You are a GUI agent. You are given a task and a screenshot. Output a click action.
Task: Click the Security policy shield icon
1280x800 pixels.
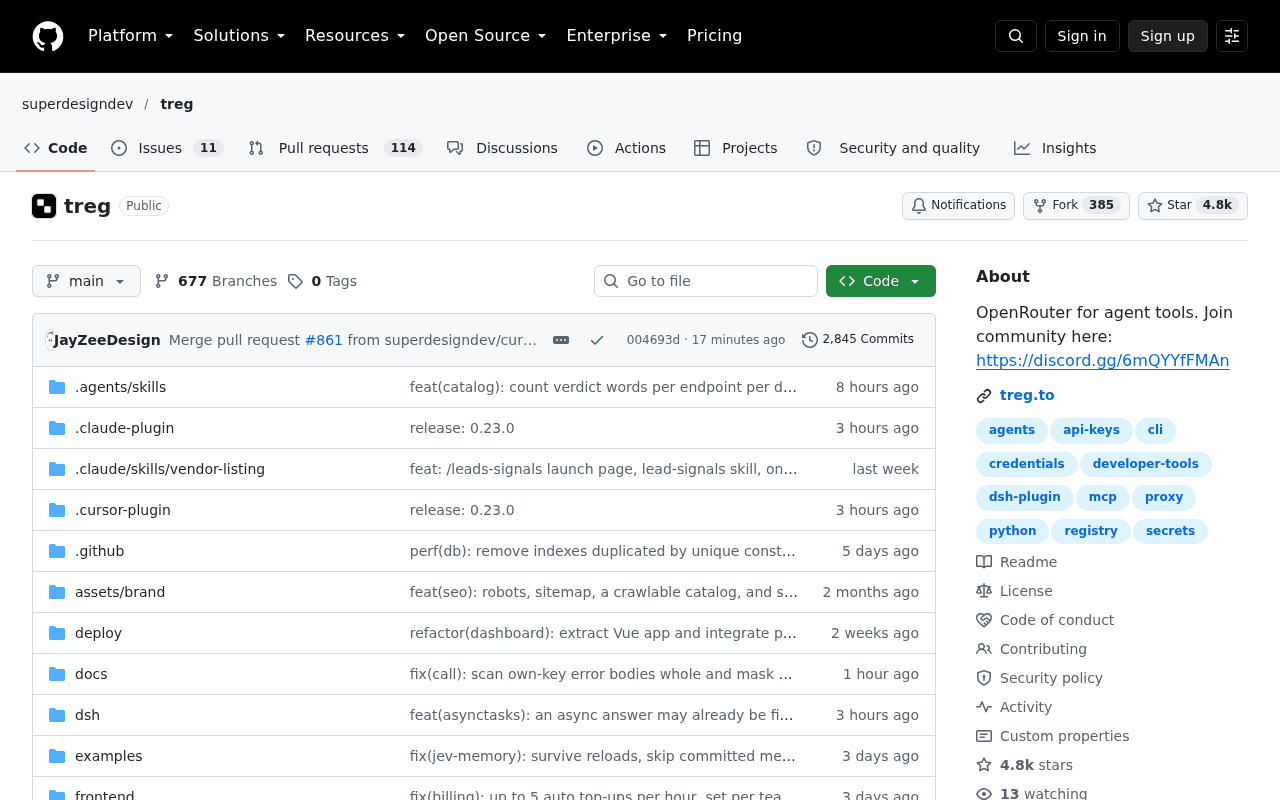[984, 678]
